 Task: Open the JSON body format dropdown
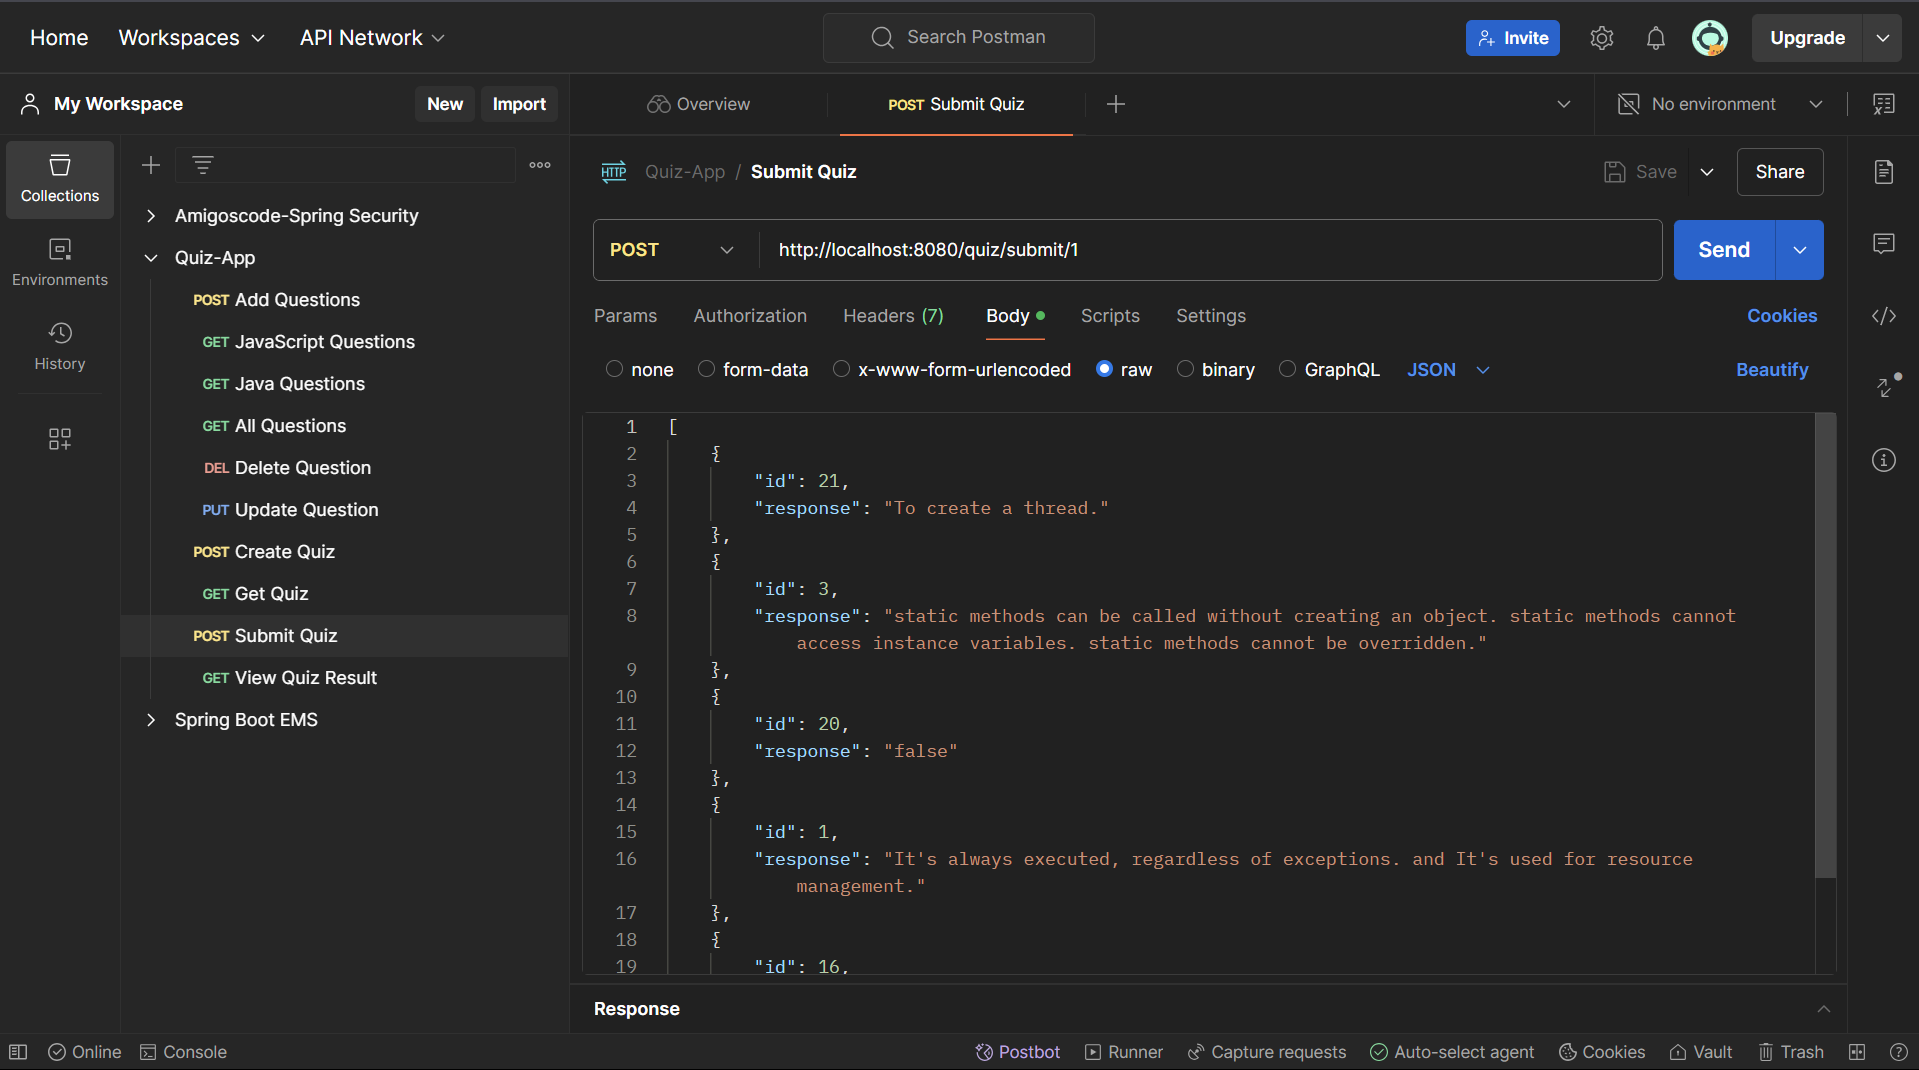(1448, 370)
